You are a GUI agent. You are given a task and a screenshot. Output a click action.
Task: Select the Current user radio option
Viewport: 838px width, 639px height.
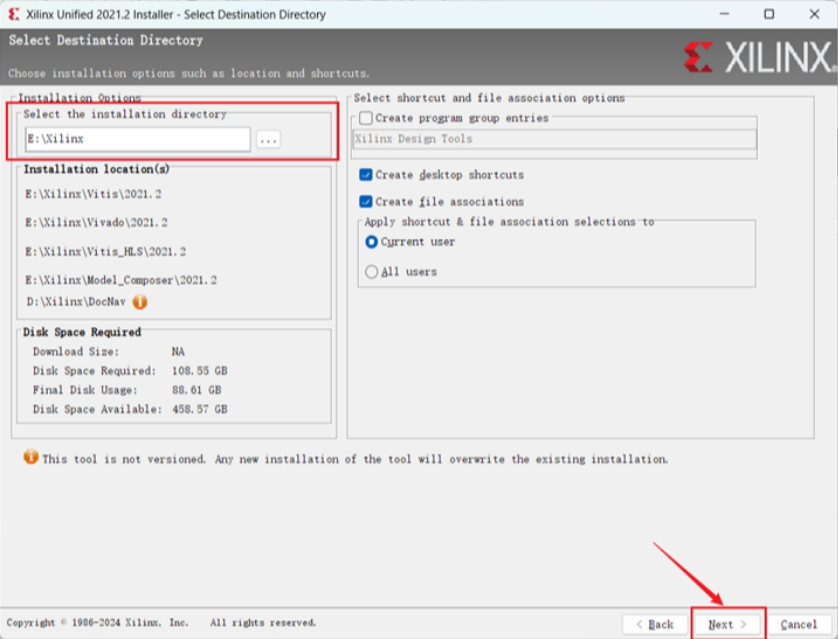371,242
